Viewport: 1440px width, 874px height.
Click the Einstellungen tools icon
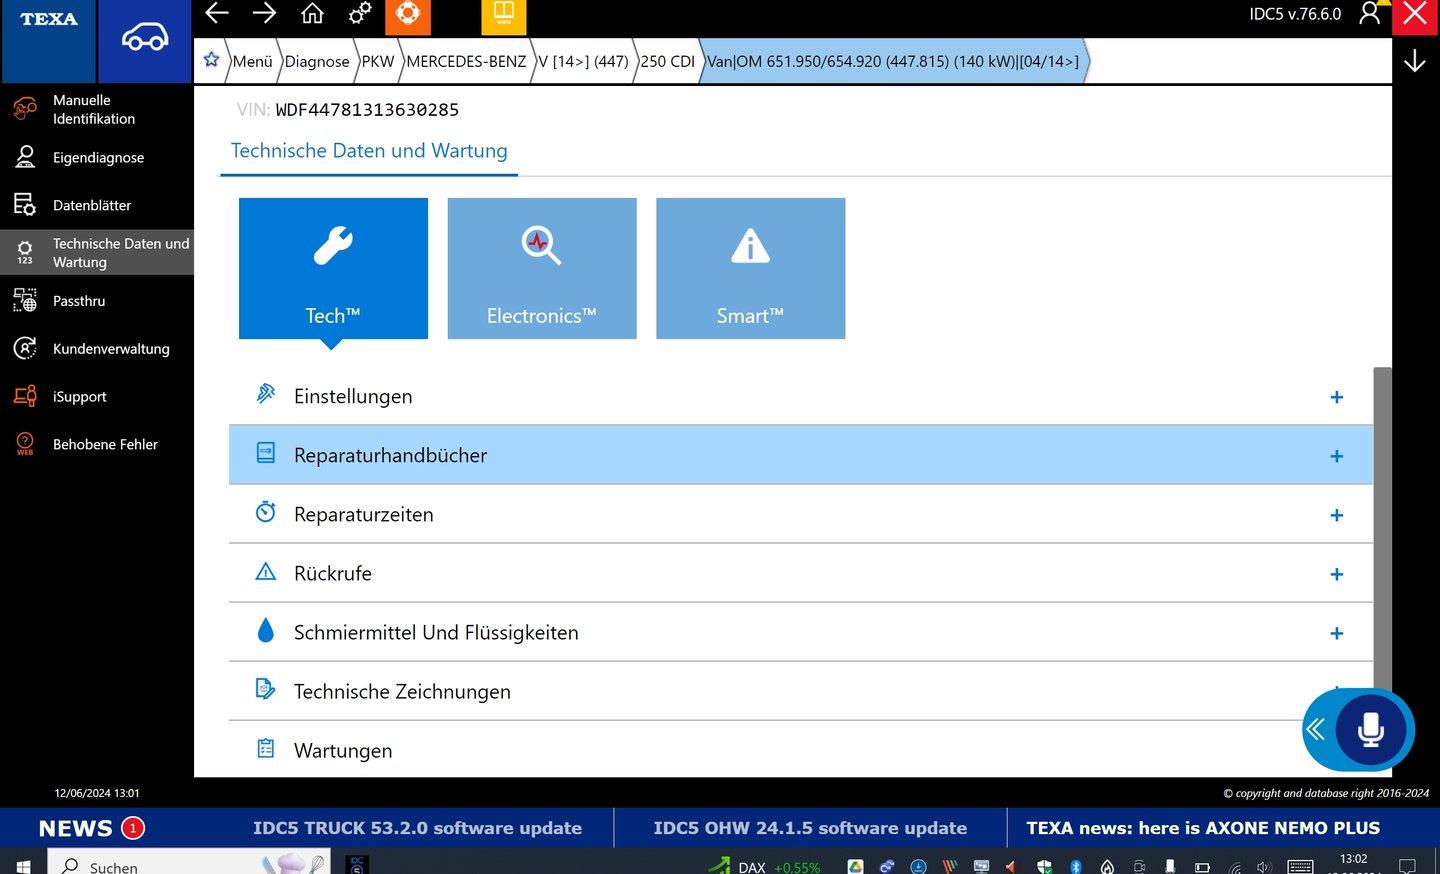[266, 394]
